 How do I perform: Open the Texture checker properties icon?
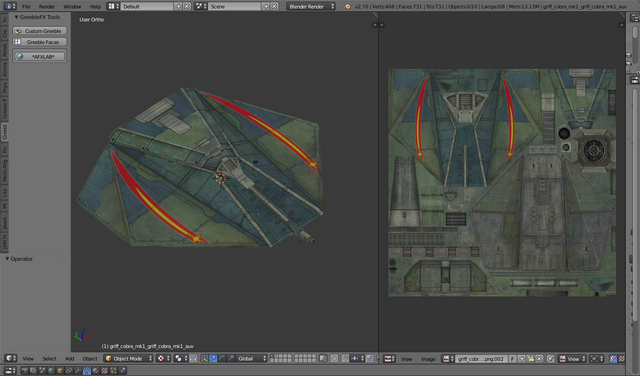(104, 370)
